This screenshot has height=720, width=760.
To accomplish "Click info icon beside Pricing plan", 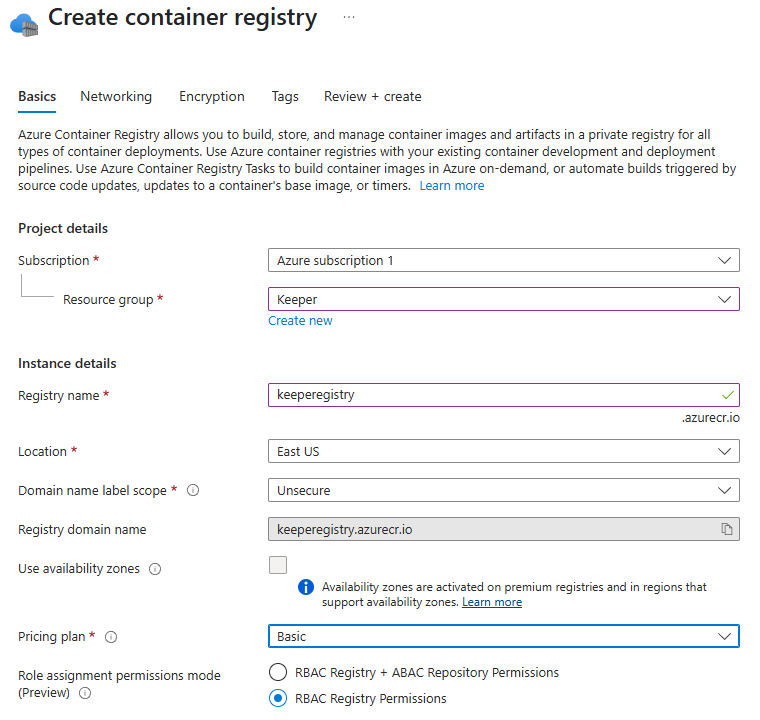I will (111, 637).
